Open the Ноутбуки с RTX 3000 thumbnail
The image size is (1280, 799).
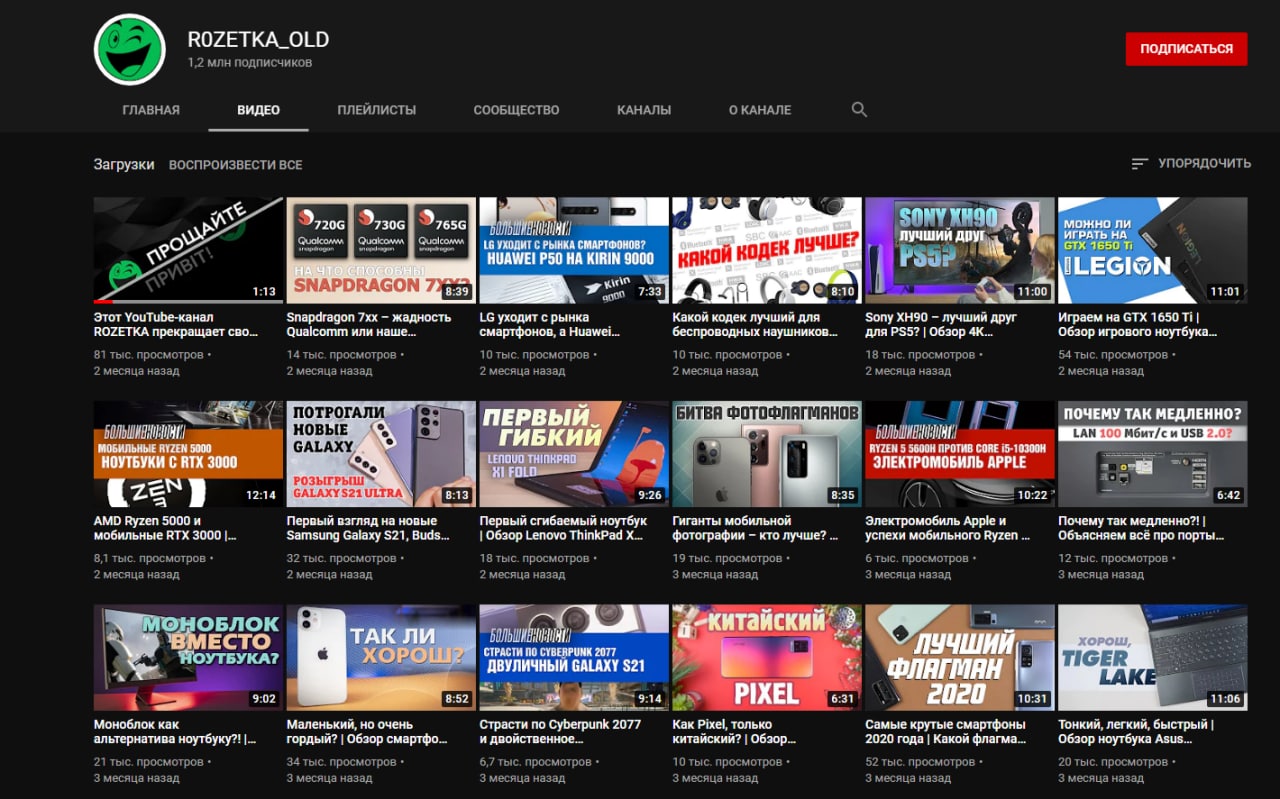pyautogui.click(x=188, y=454)
